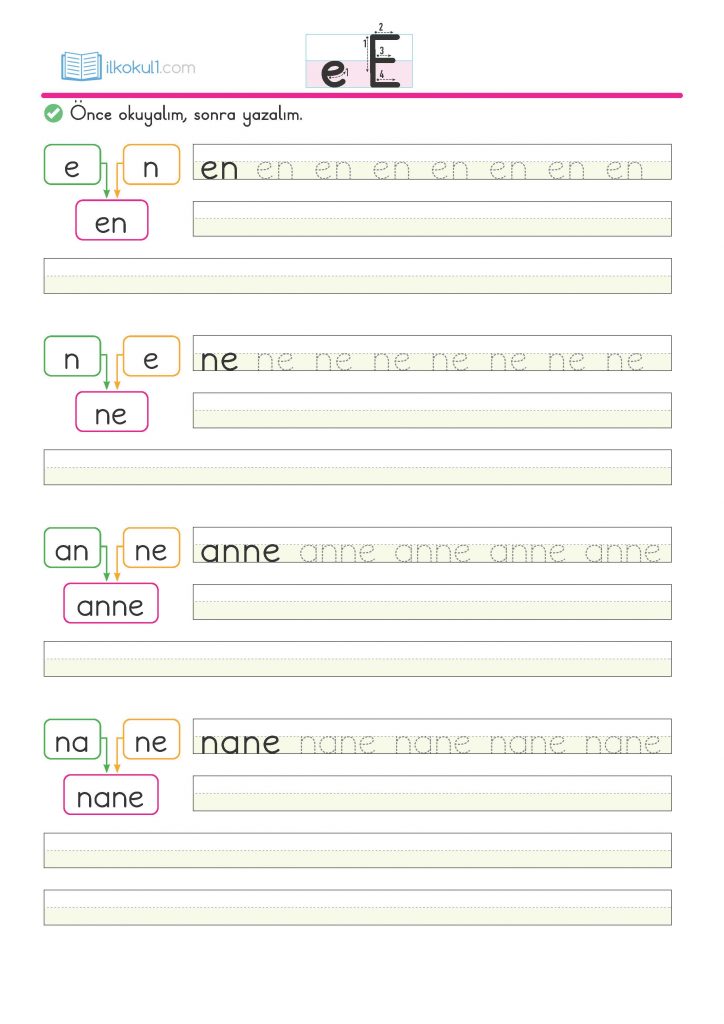Select the orange 'n' syllable box

click(151, 166)
